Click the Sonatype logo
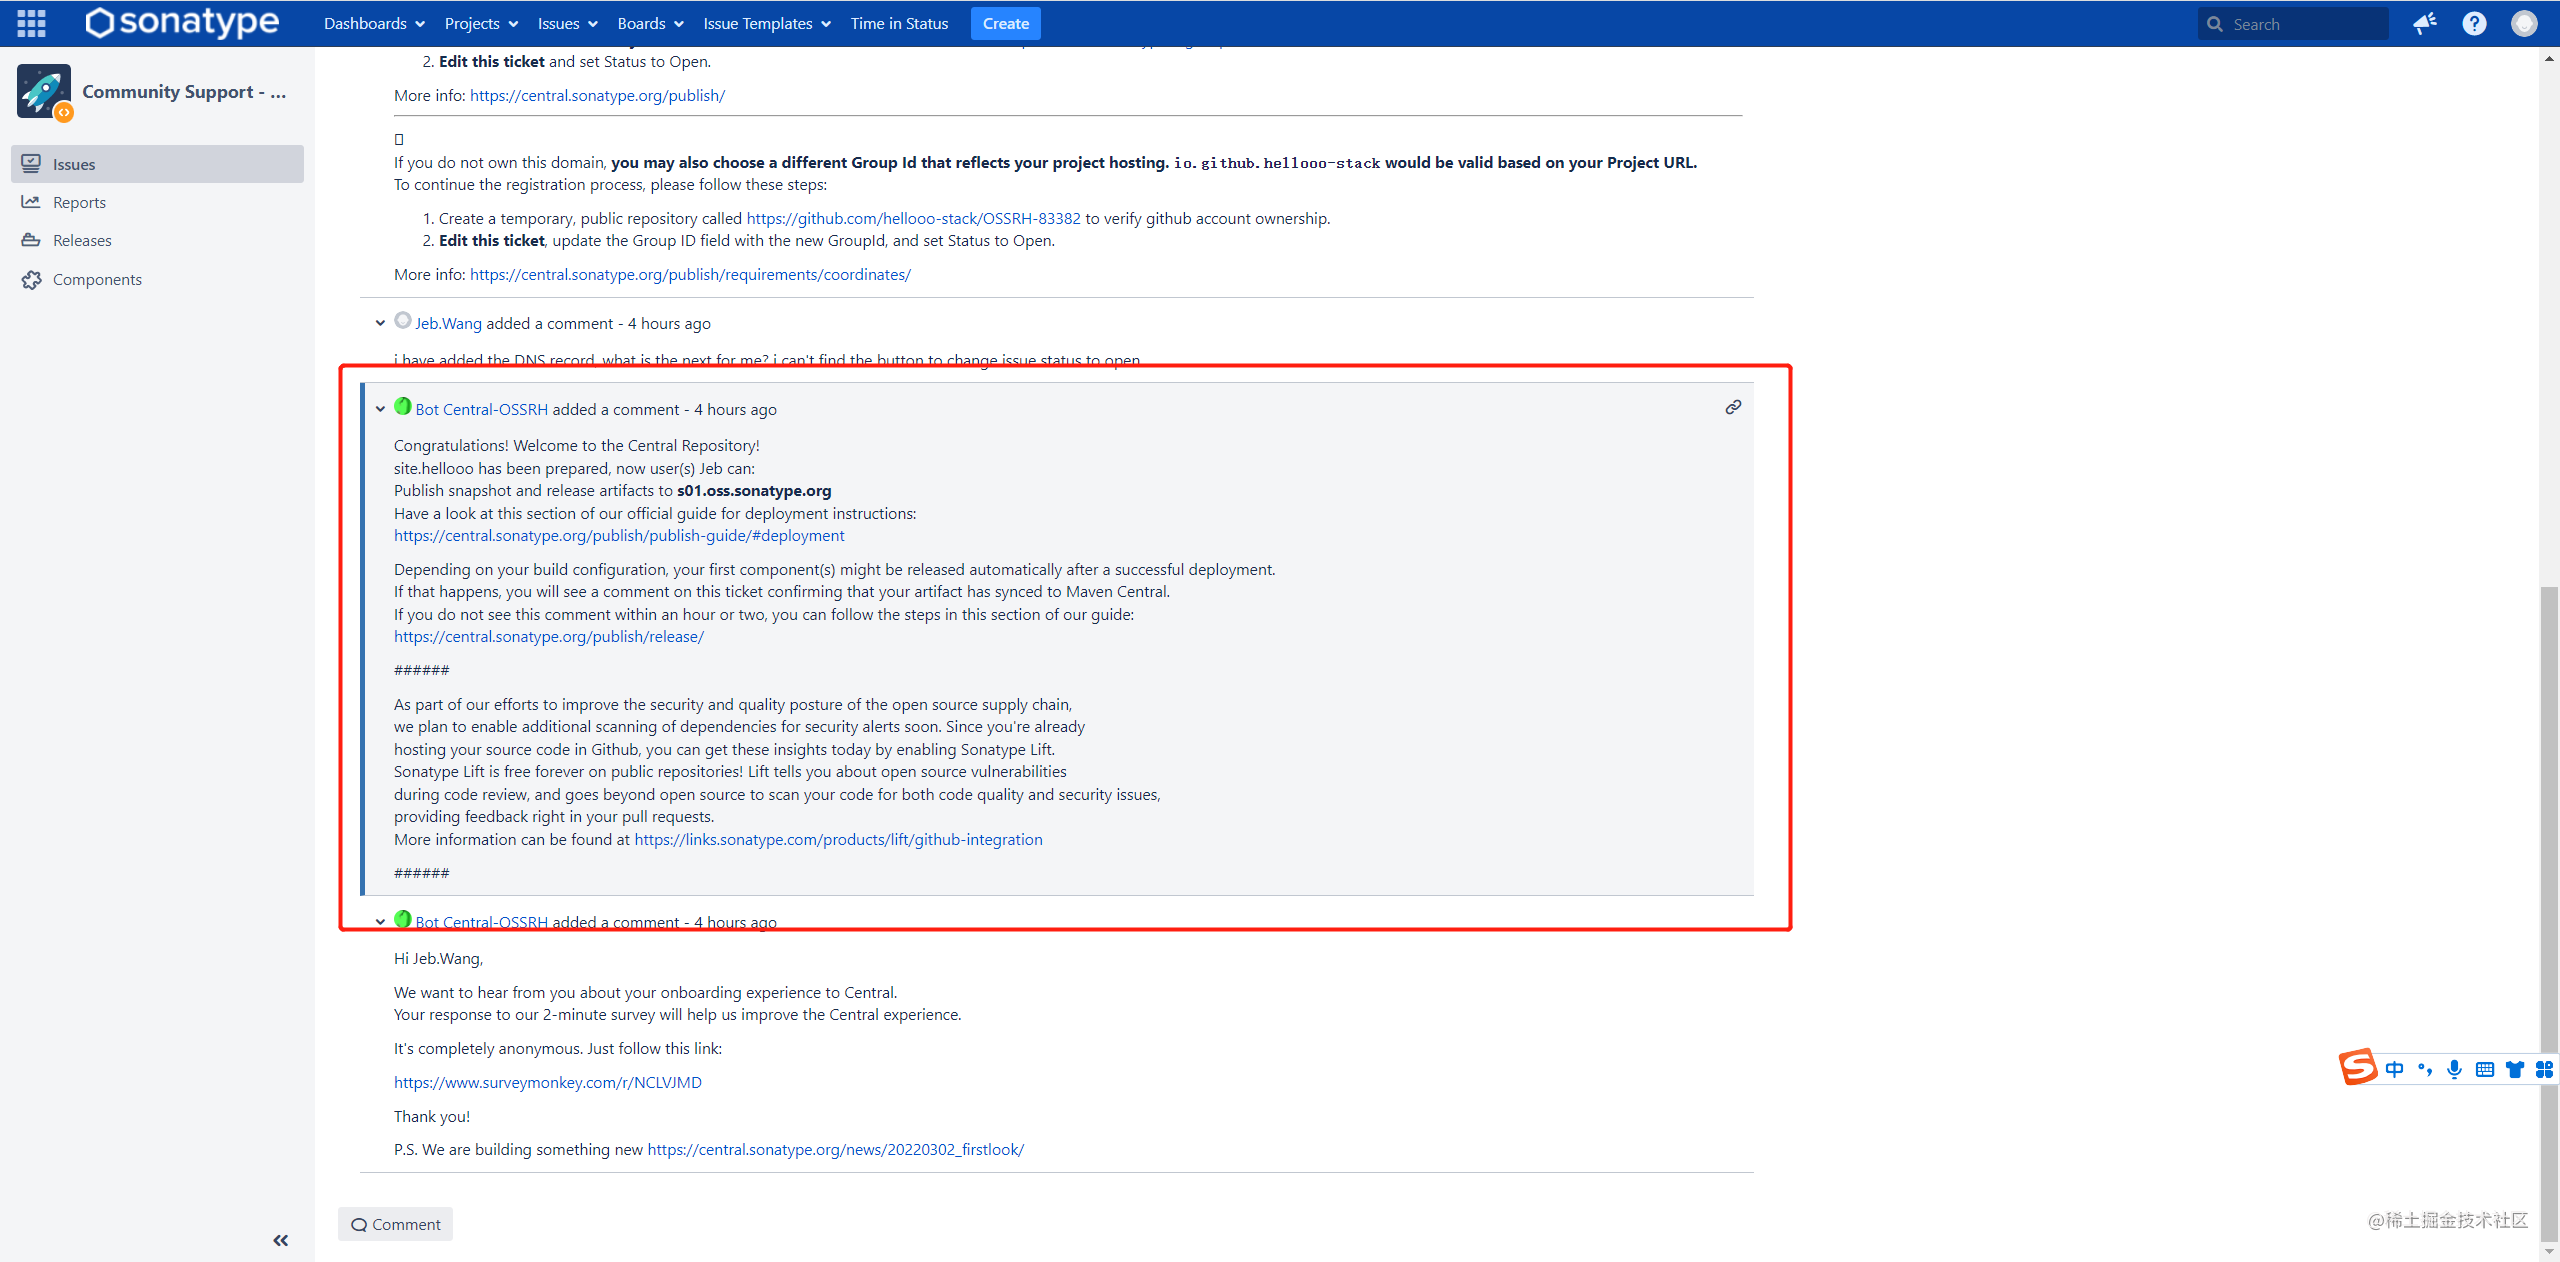 [x=182, y=22]
